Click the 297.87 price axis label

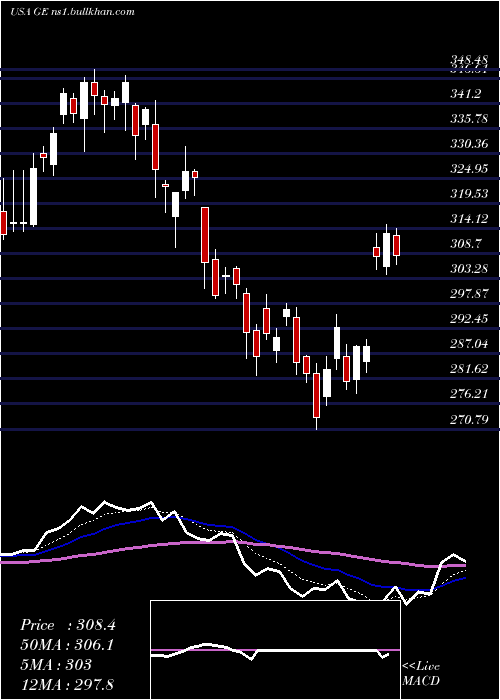click(469, 294)
